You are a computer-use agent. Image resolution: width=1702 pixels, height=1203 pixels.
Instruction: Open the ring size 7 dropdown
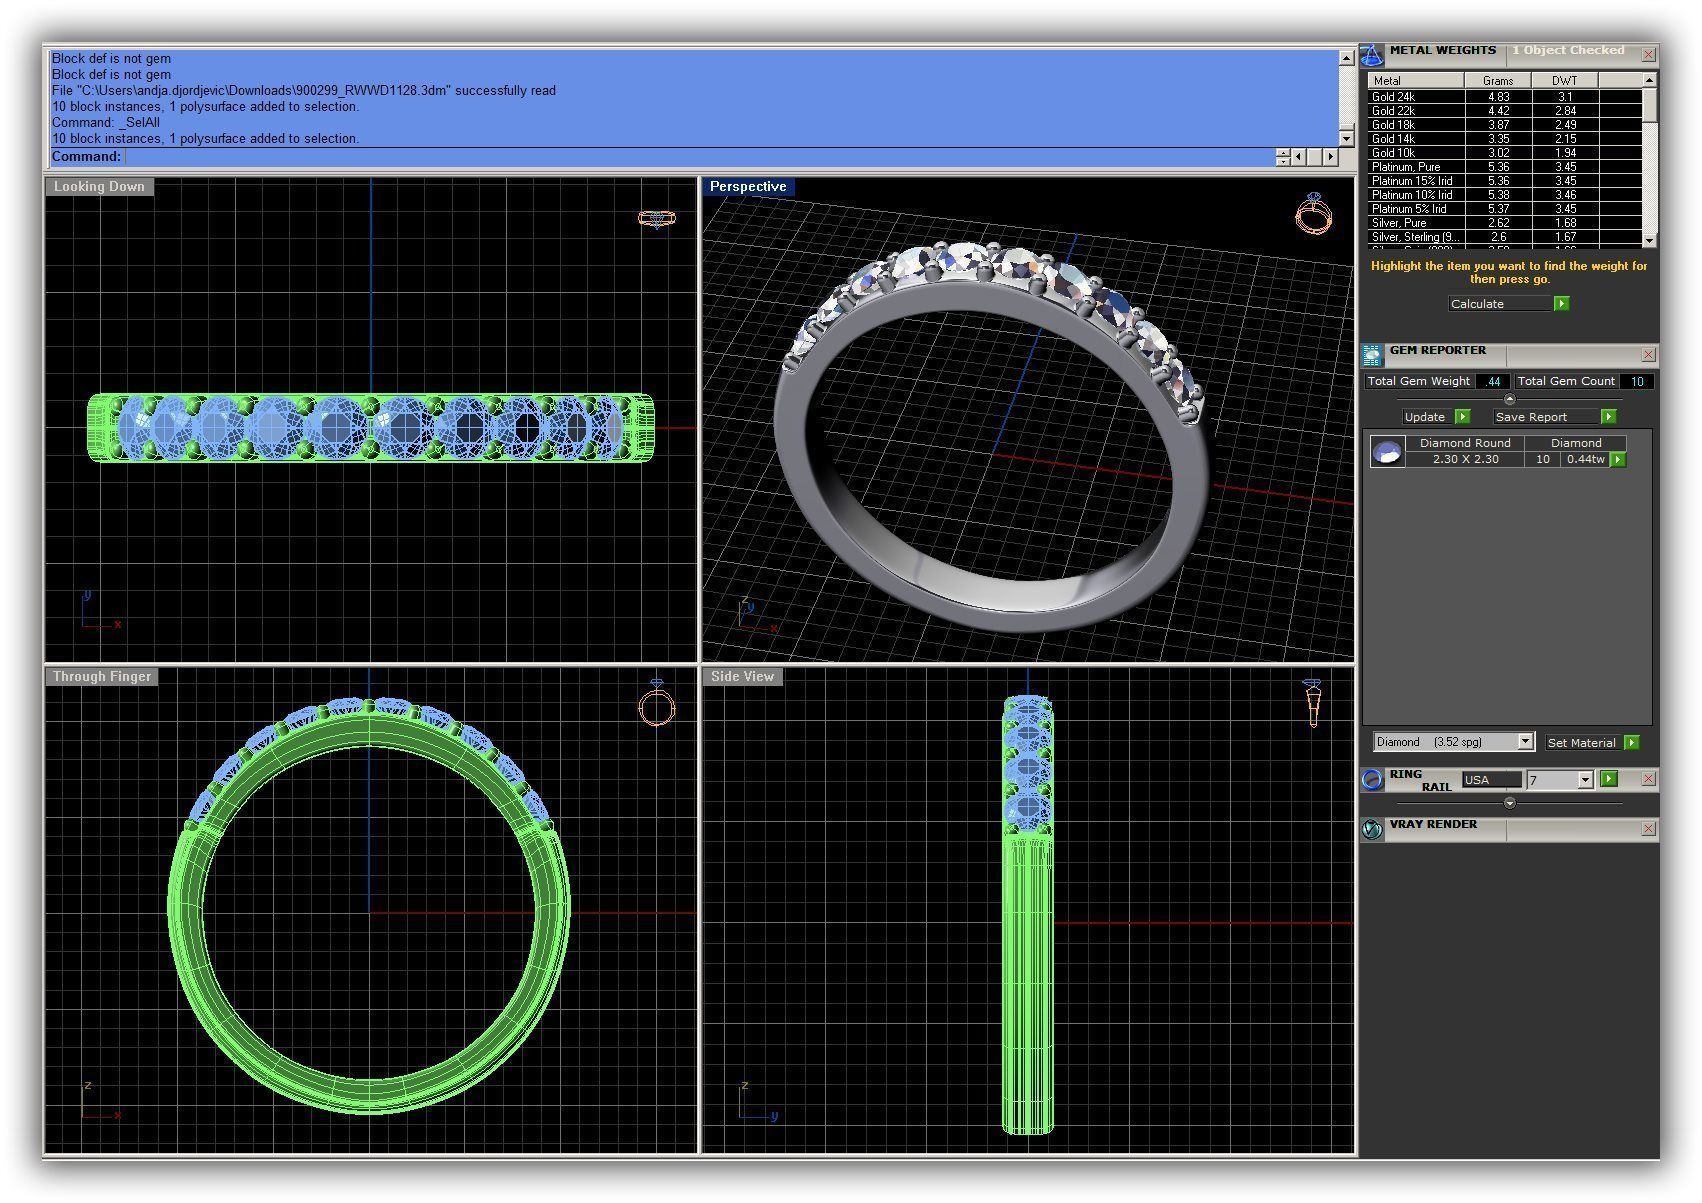tap(1585, 780)
